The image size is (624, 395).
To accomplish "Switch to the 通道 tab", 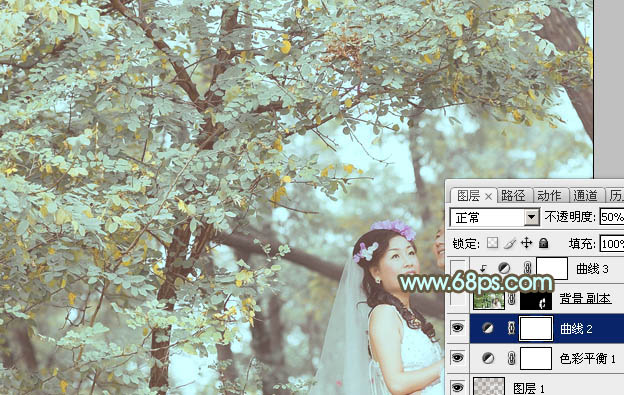I will pyautogui.click(x=585, y=195).
